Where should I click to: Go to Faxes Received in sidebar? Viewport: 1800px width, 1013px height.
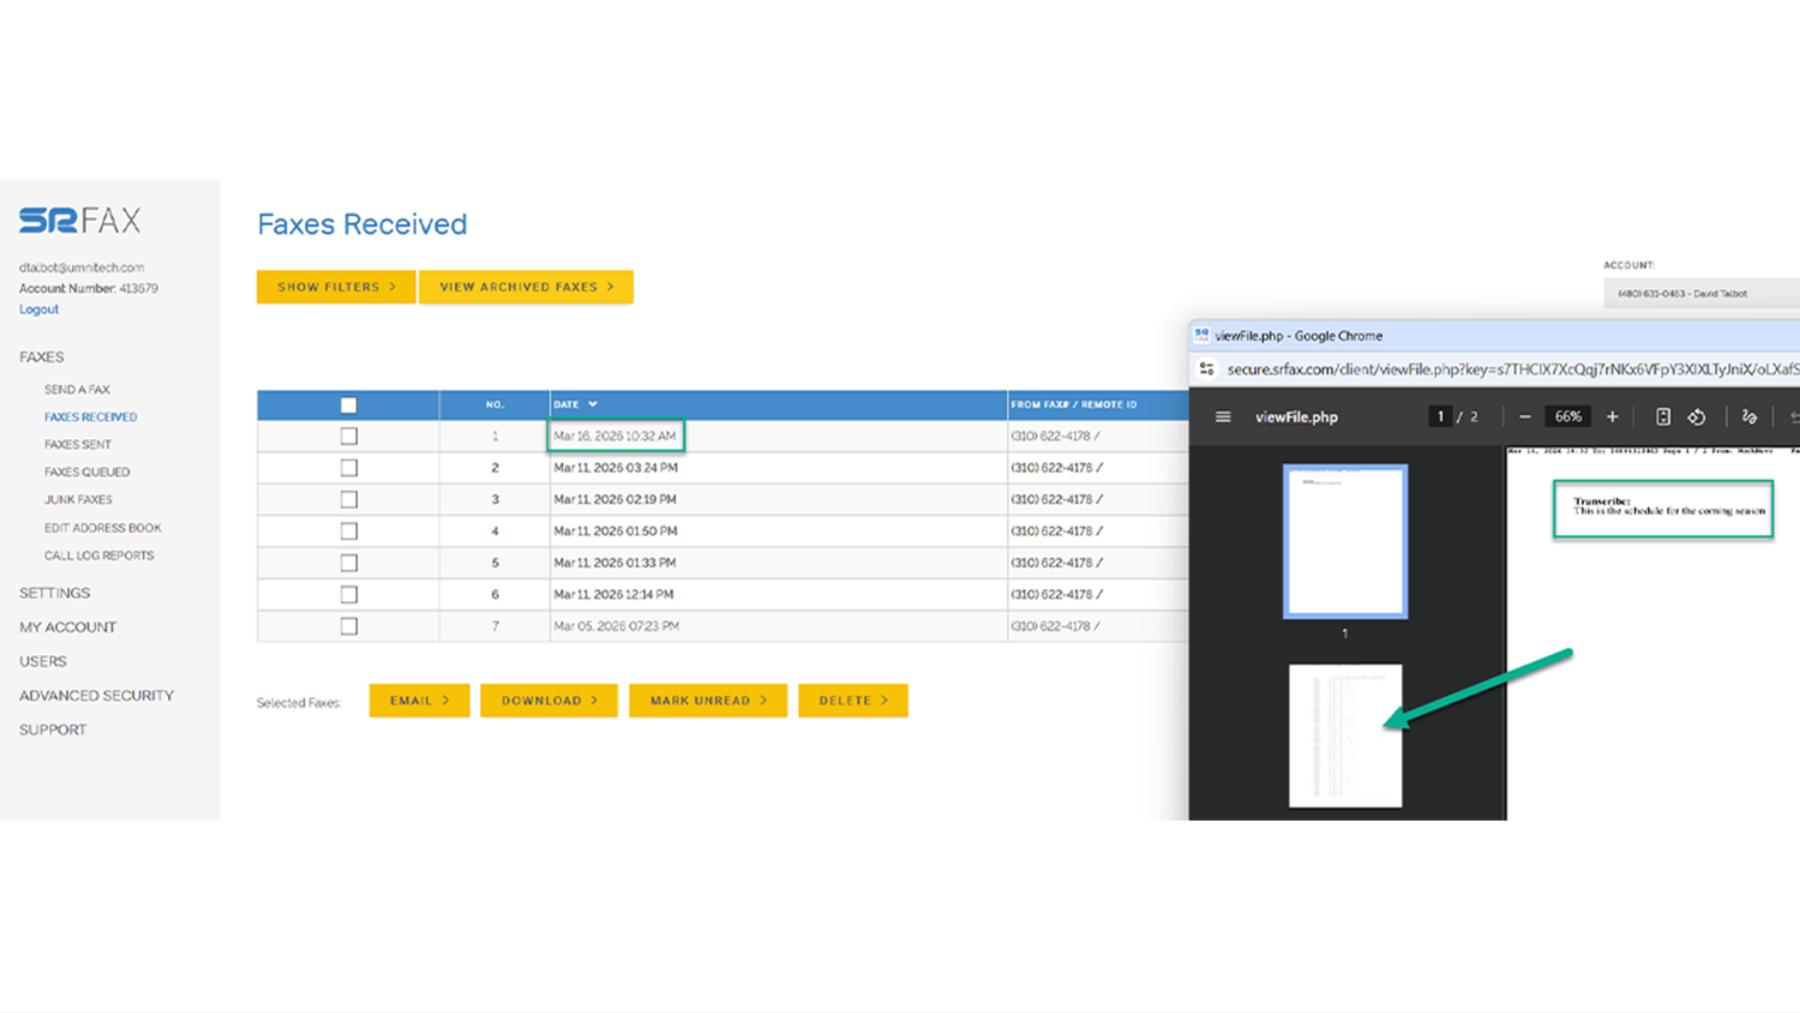pos(90,417)
